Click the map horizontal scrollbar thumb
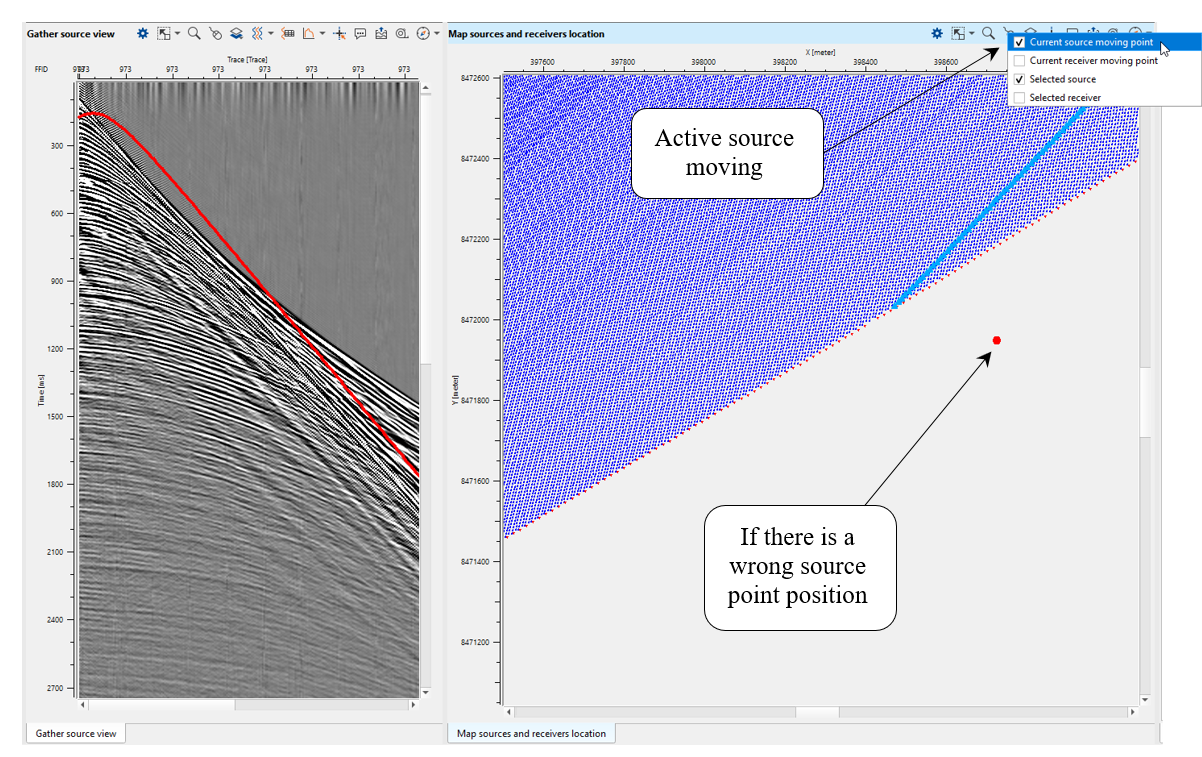The width and height of the screenshot is (1202, 757). [x=817, y=712]
